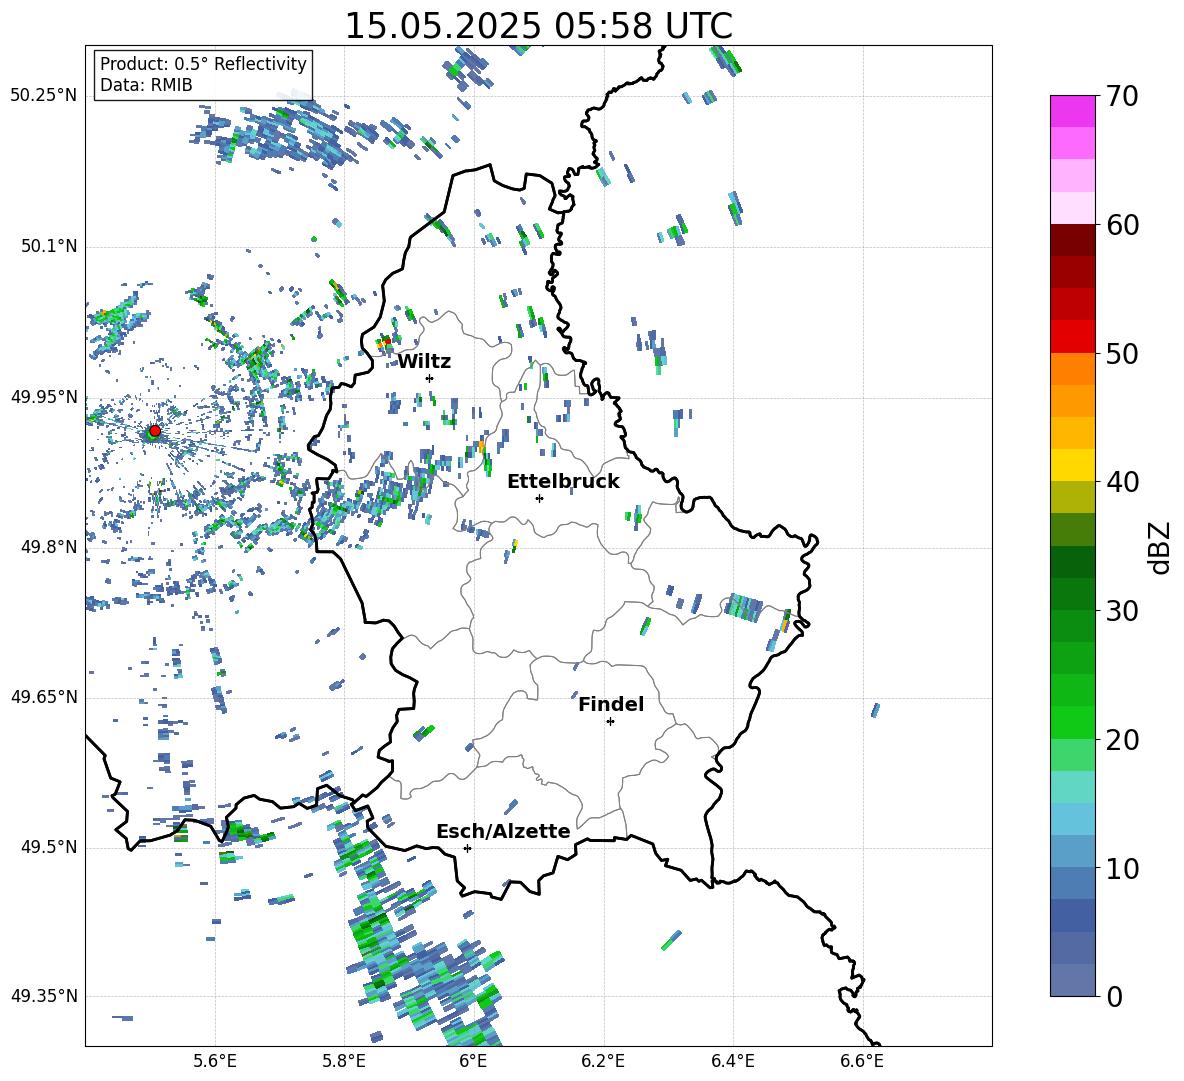Click the Wiltz map label
Image resolution: width=1184 pixels, height=1081 pixels.
click(424, 362)
